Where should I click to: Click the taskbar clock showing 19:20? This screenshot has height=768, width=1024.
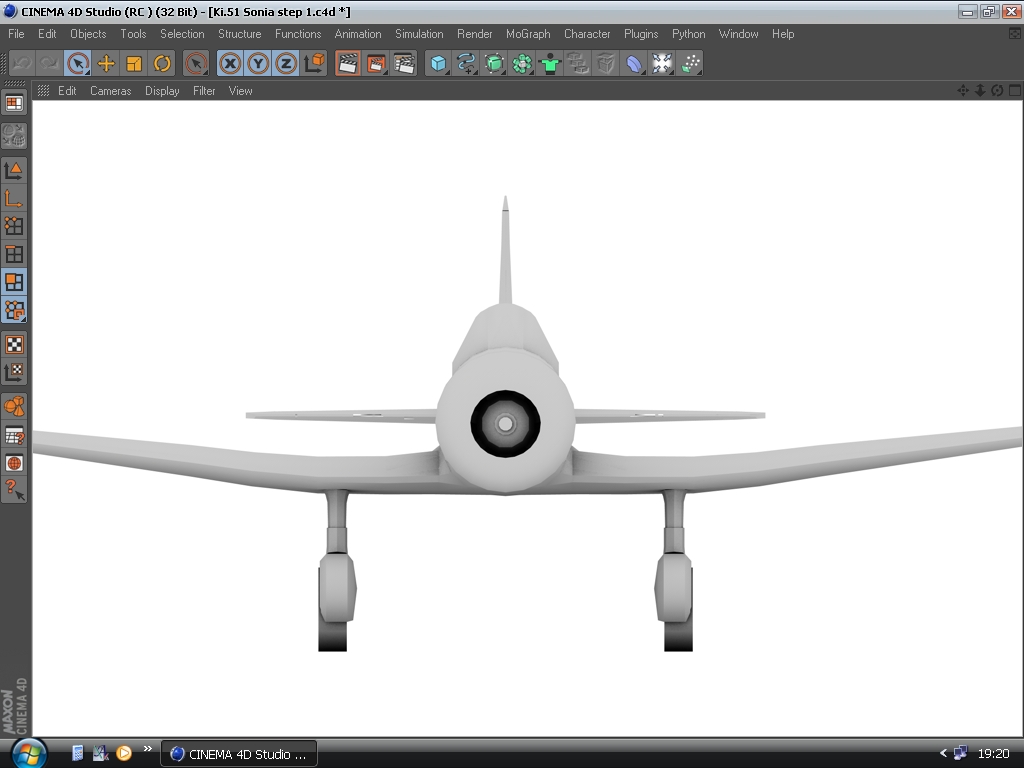tap(993, 754)
